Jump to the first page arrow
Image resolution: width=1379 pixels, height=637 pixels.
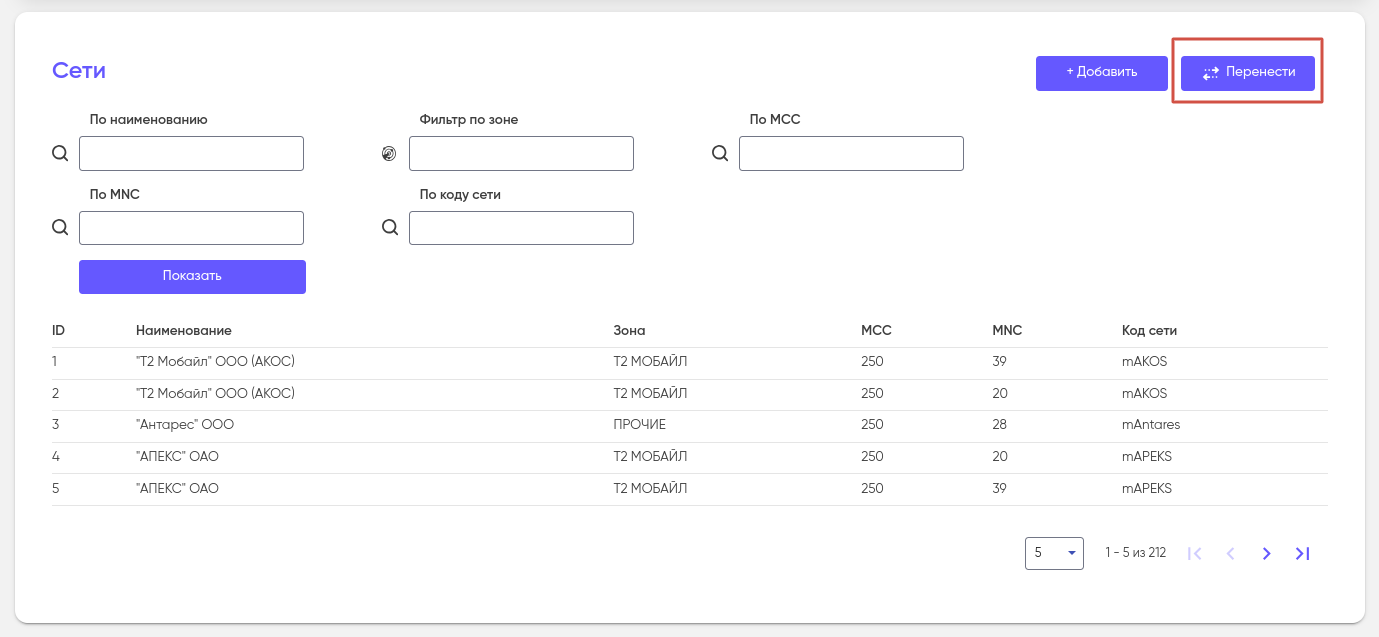[x=1194, y=553]
